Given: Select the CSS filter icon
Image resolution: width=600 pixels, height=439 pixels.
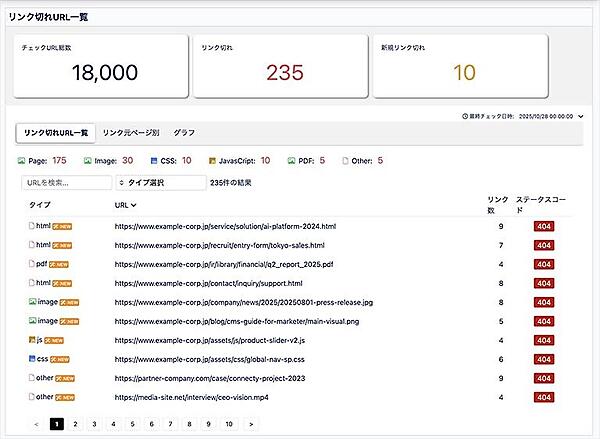Looking at the screenshot, I should pos(153,160).
